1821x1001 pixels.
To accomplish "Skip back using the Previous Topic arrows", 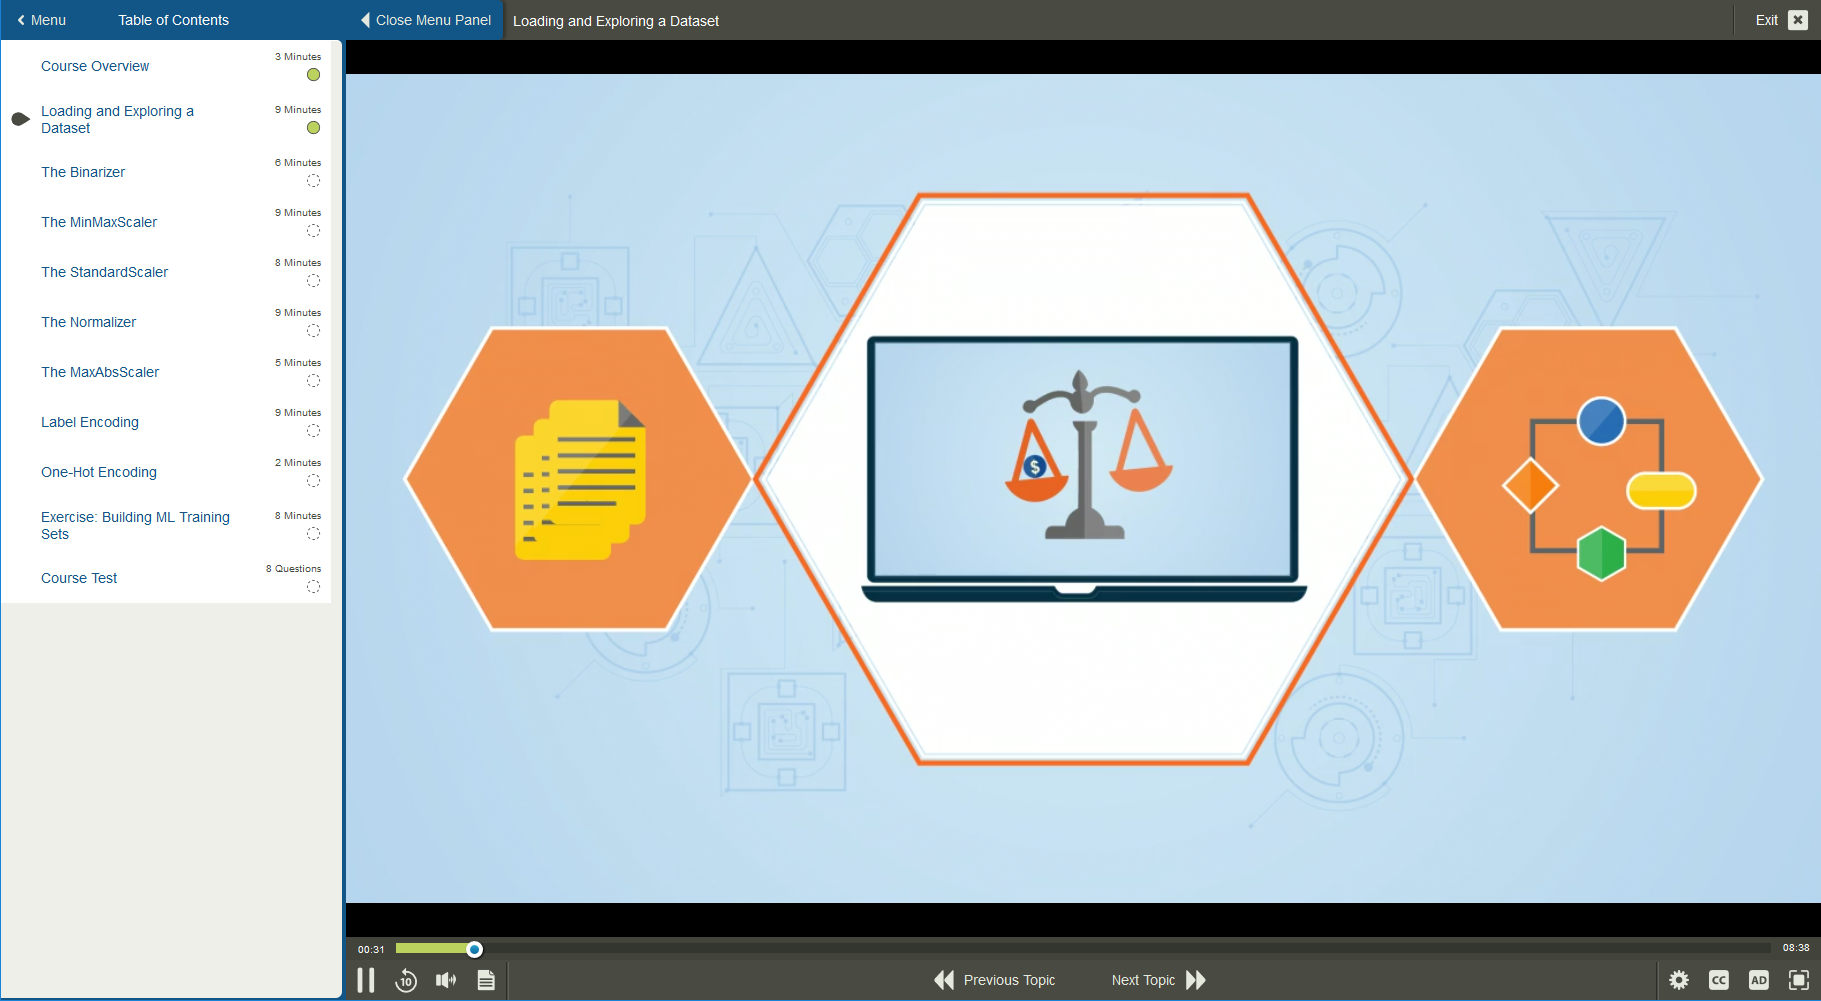I will (x=944, y=980).
